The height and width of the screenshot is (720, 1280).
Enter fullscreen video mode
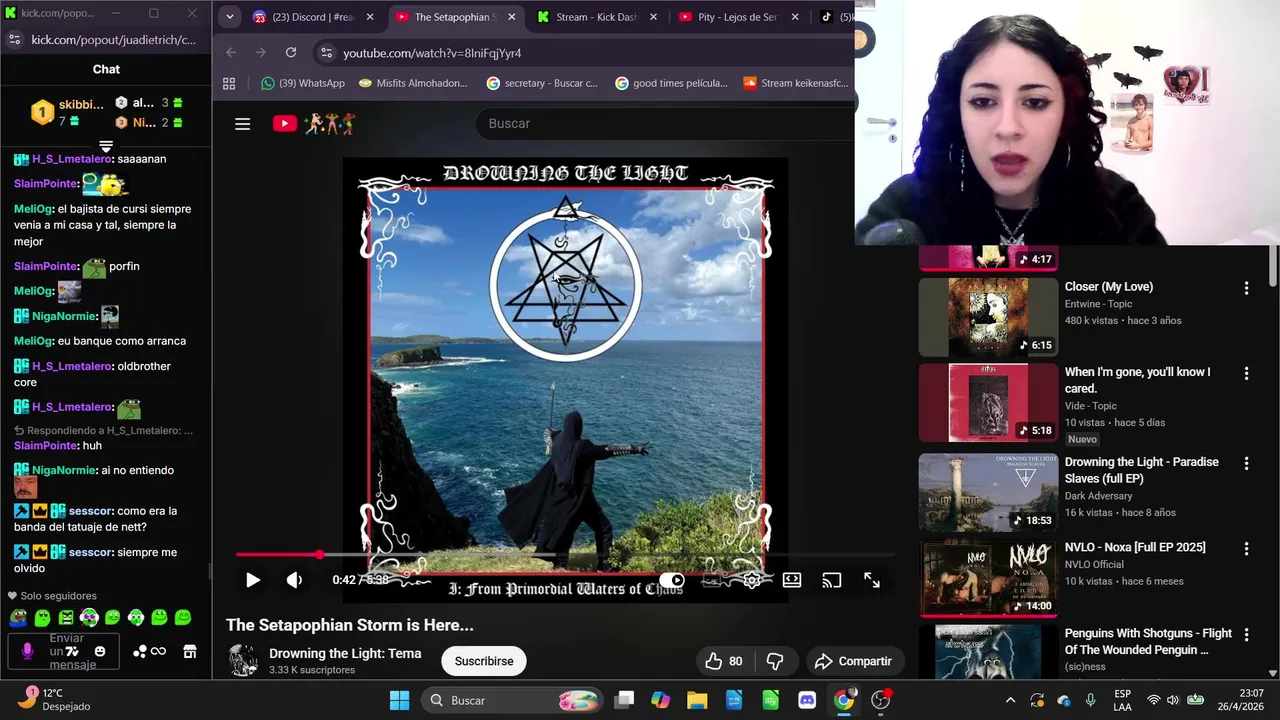pos(872,580)
